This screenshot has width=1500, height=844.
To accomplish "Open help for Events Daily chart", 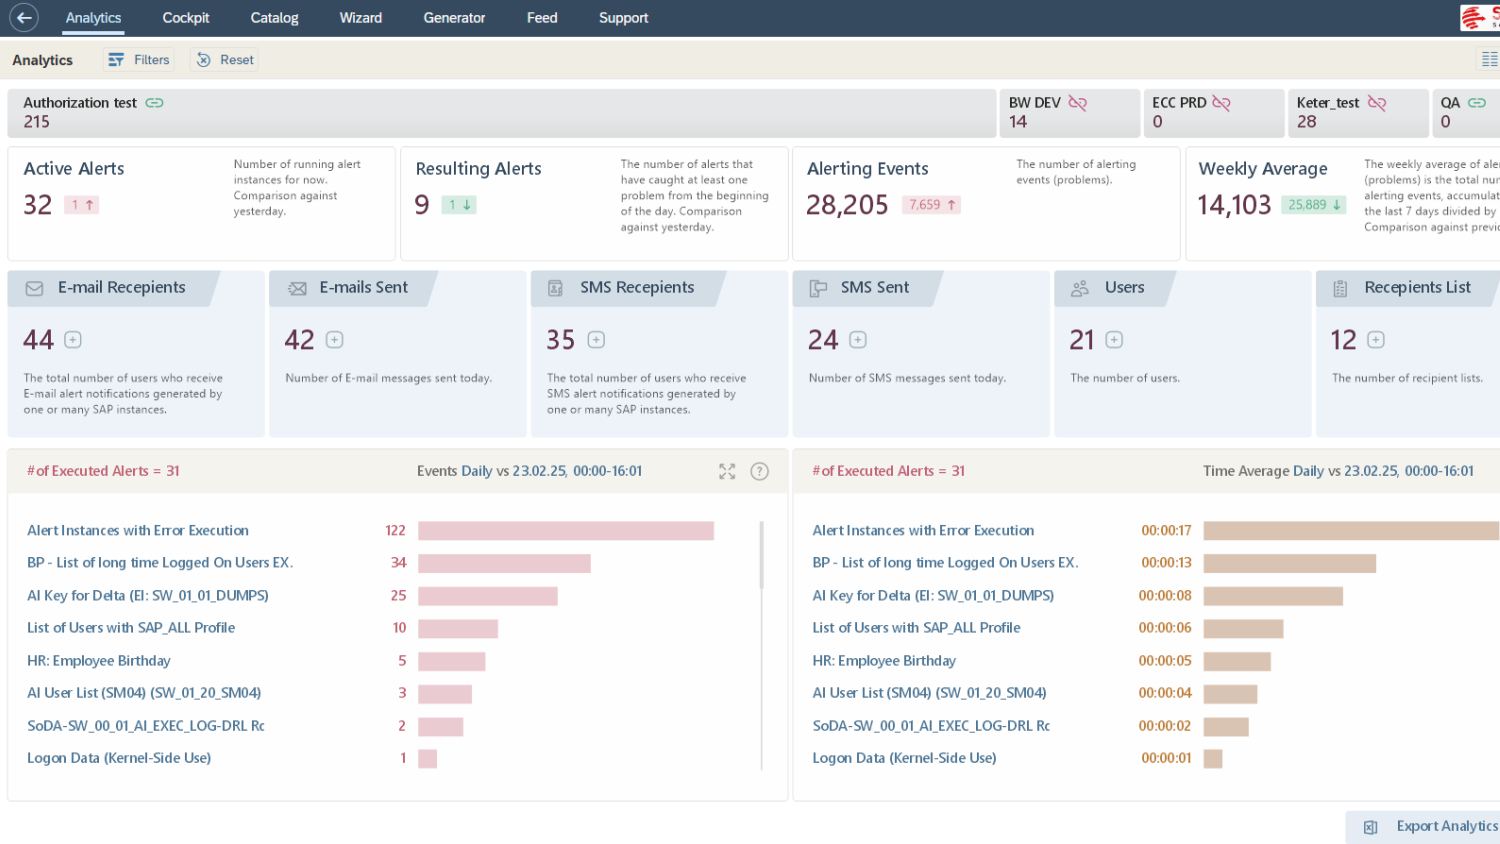I will [x=759, y=471].
